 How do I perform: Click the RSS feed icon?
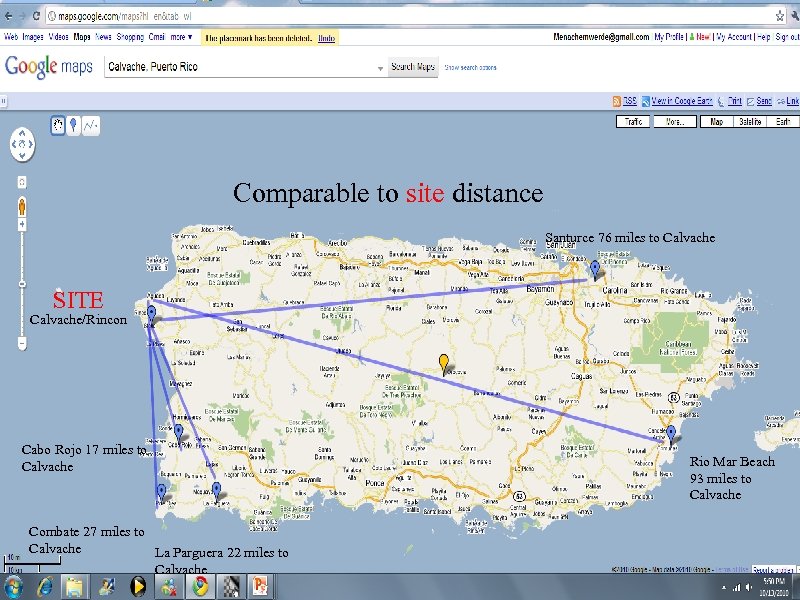(x=616, y=100)
